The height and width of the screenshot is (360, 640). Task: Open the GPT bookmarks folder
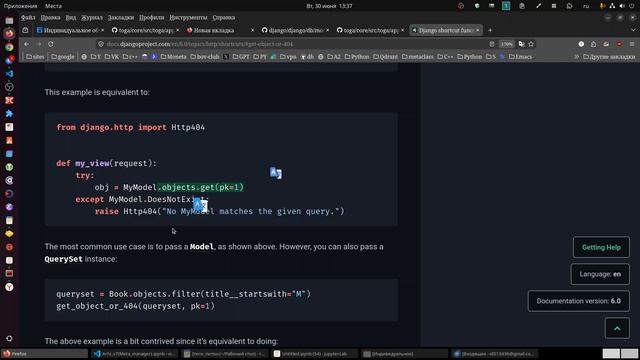pos(241,57)
